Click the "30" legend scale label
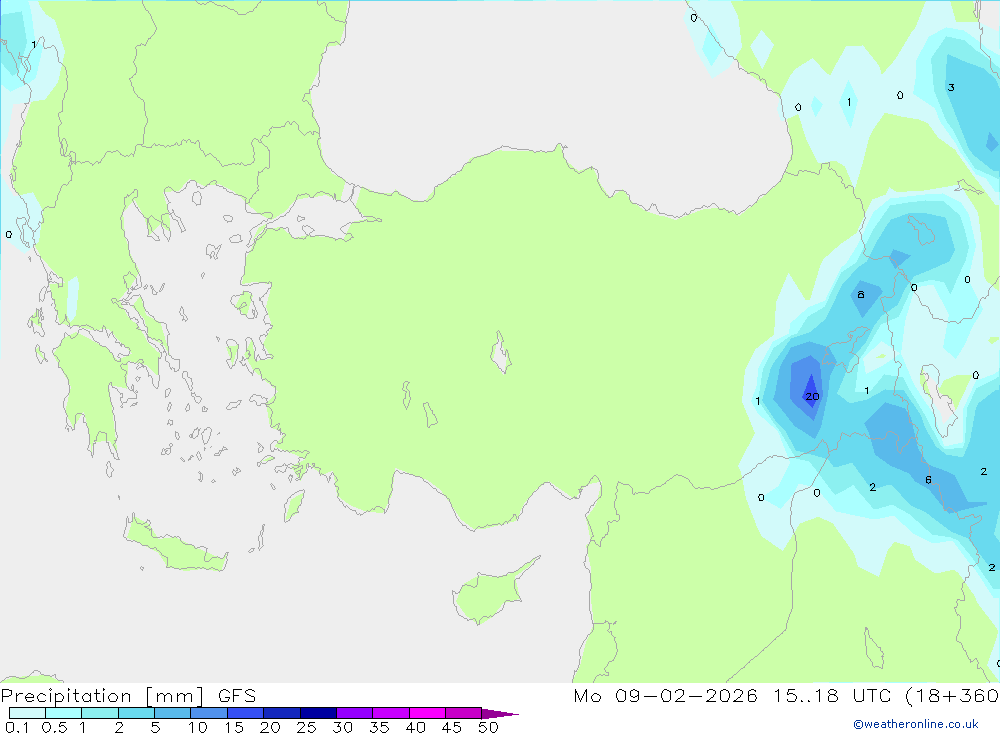The image size is (1000, 733). (x=342, y=727)
